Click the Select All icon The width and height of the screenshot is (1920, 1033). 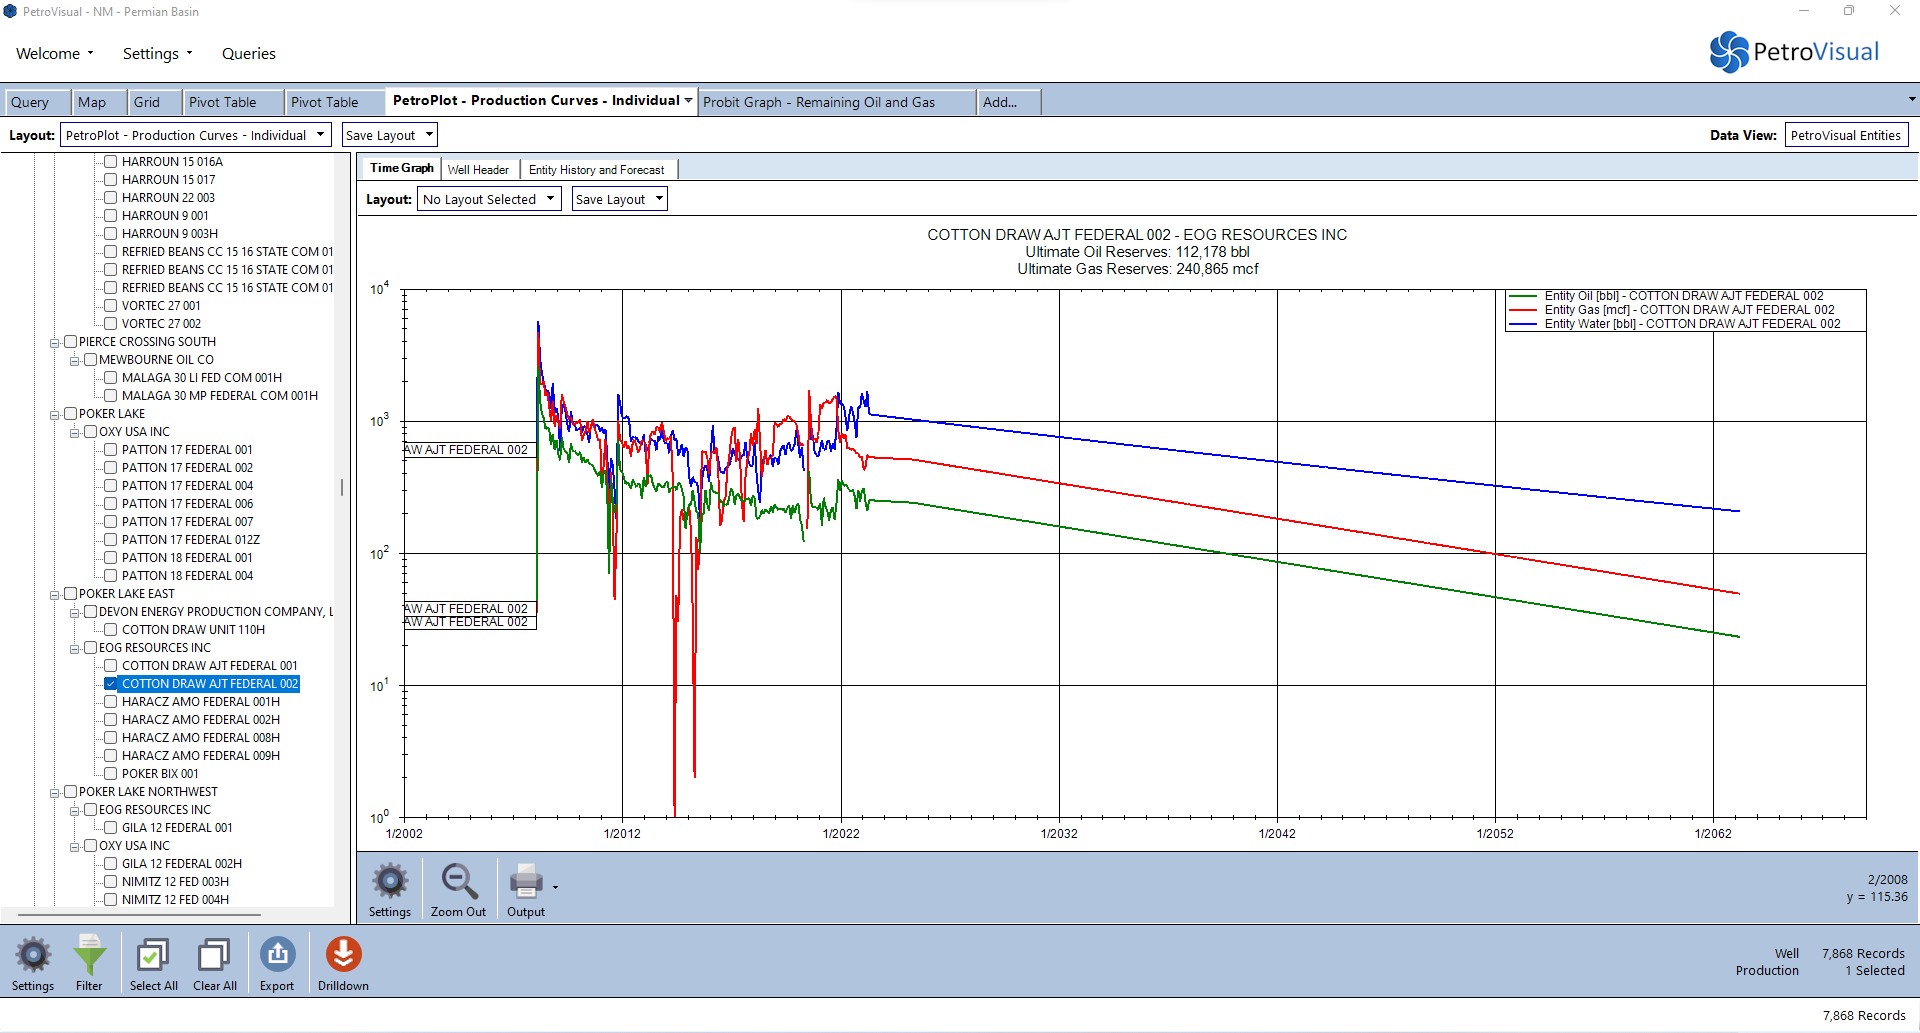tap(153, 957)
